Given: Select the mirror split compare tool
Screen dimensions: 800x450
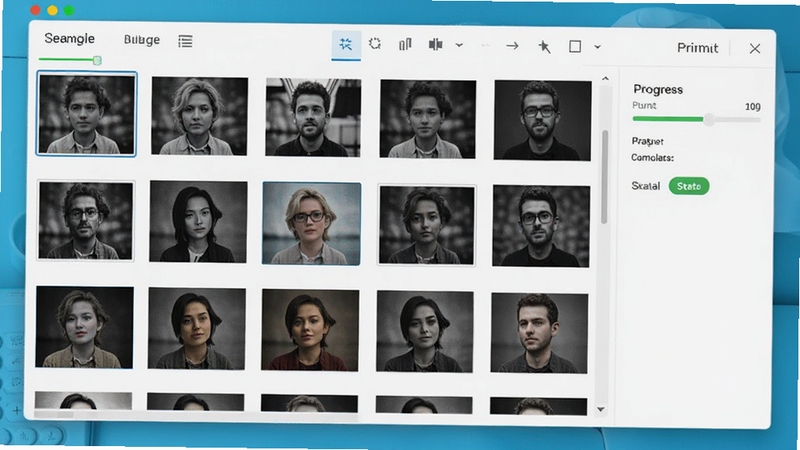Looking at the screenshot, I should [435, 45].
